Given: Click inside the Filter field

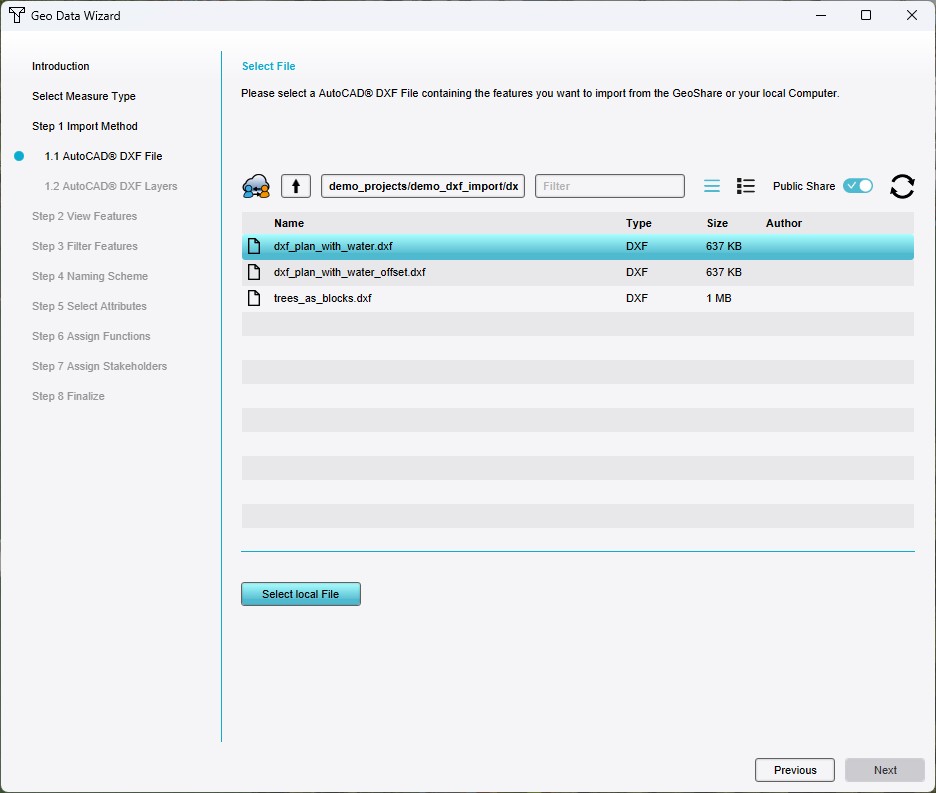Looking at the screenshot, I should point(610,185).
